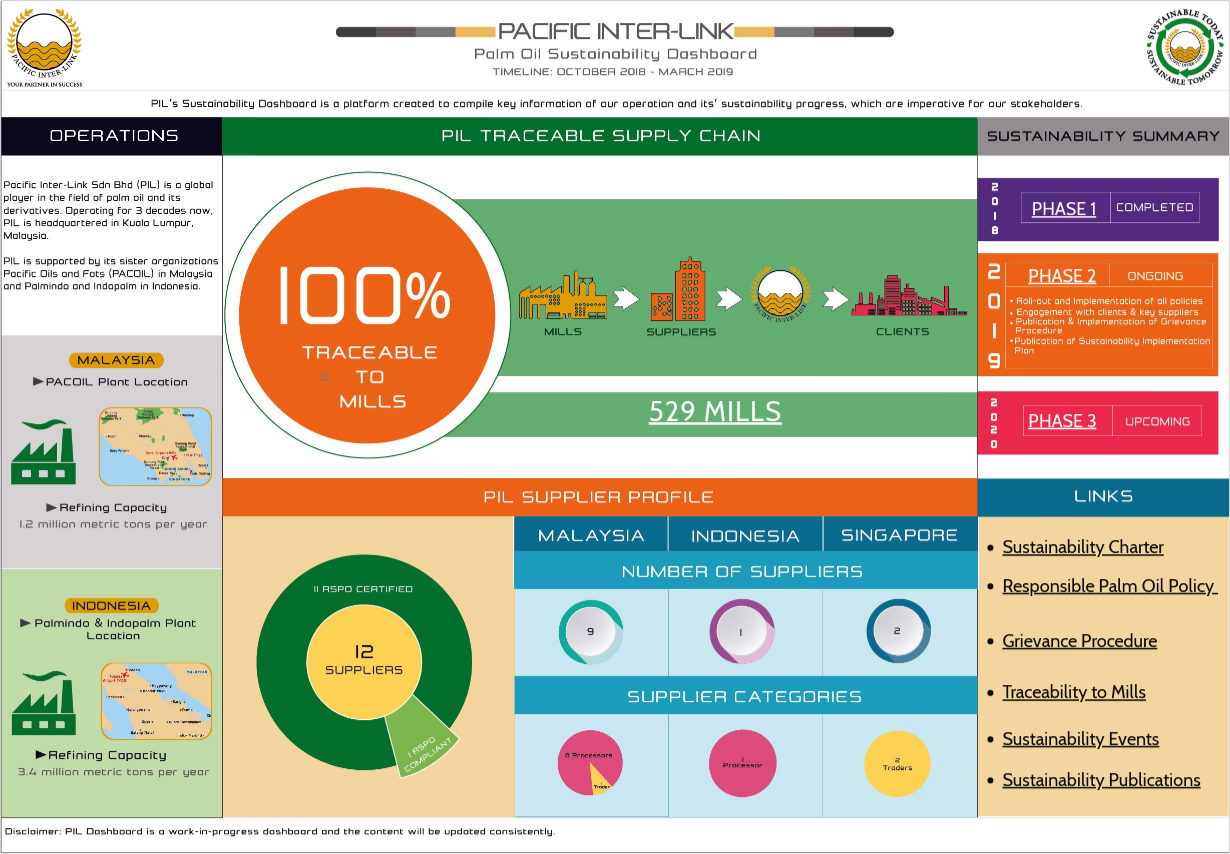Open the Sustainability Publications link
The image size is (1230, 854).
[x=1101, y=780]
